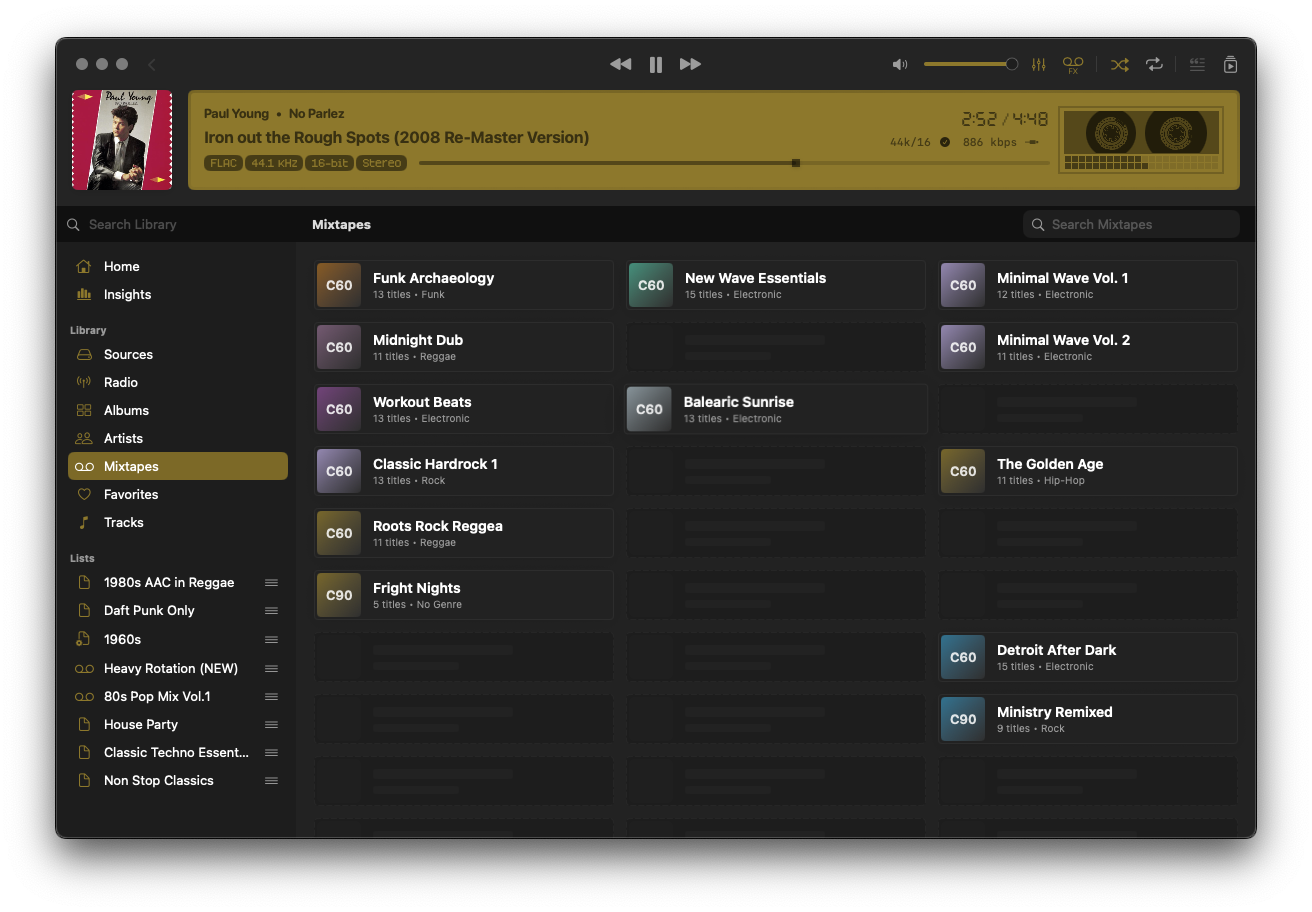
Task: Toggle repeat mode
Action: (x=1154, y=64)
